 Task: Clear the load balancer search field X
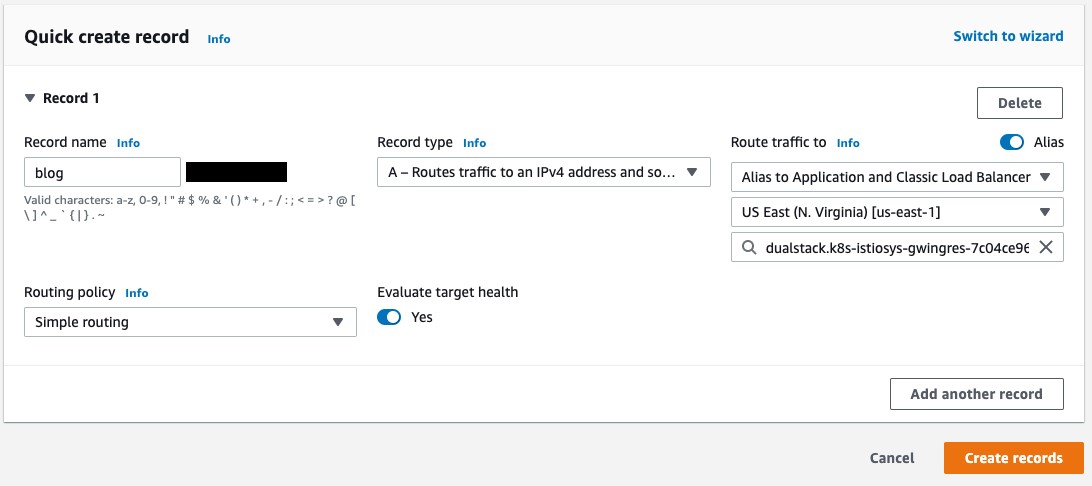(x=1045, y=247)
